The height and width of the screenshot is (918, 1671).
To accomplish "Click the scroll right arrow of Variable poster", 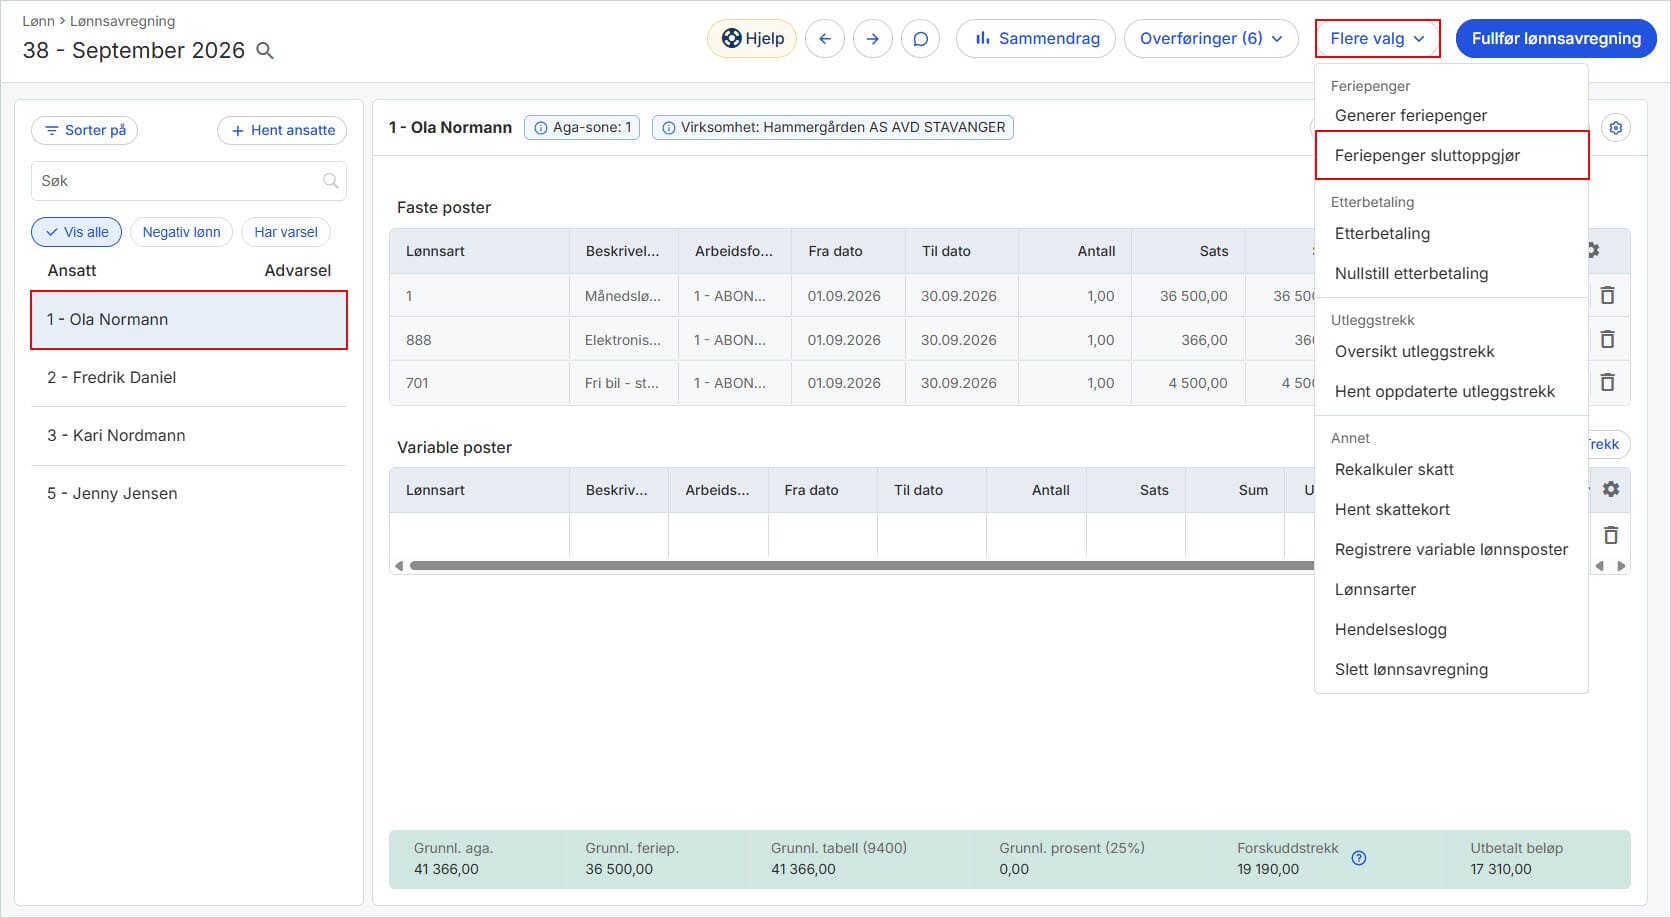I will click(x=1621, y=566).
